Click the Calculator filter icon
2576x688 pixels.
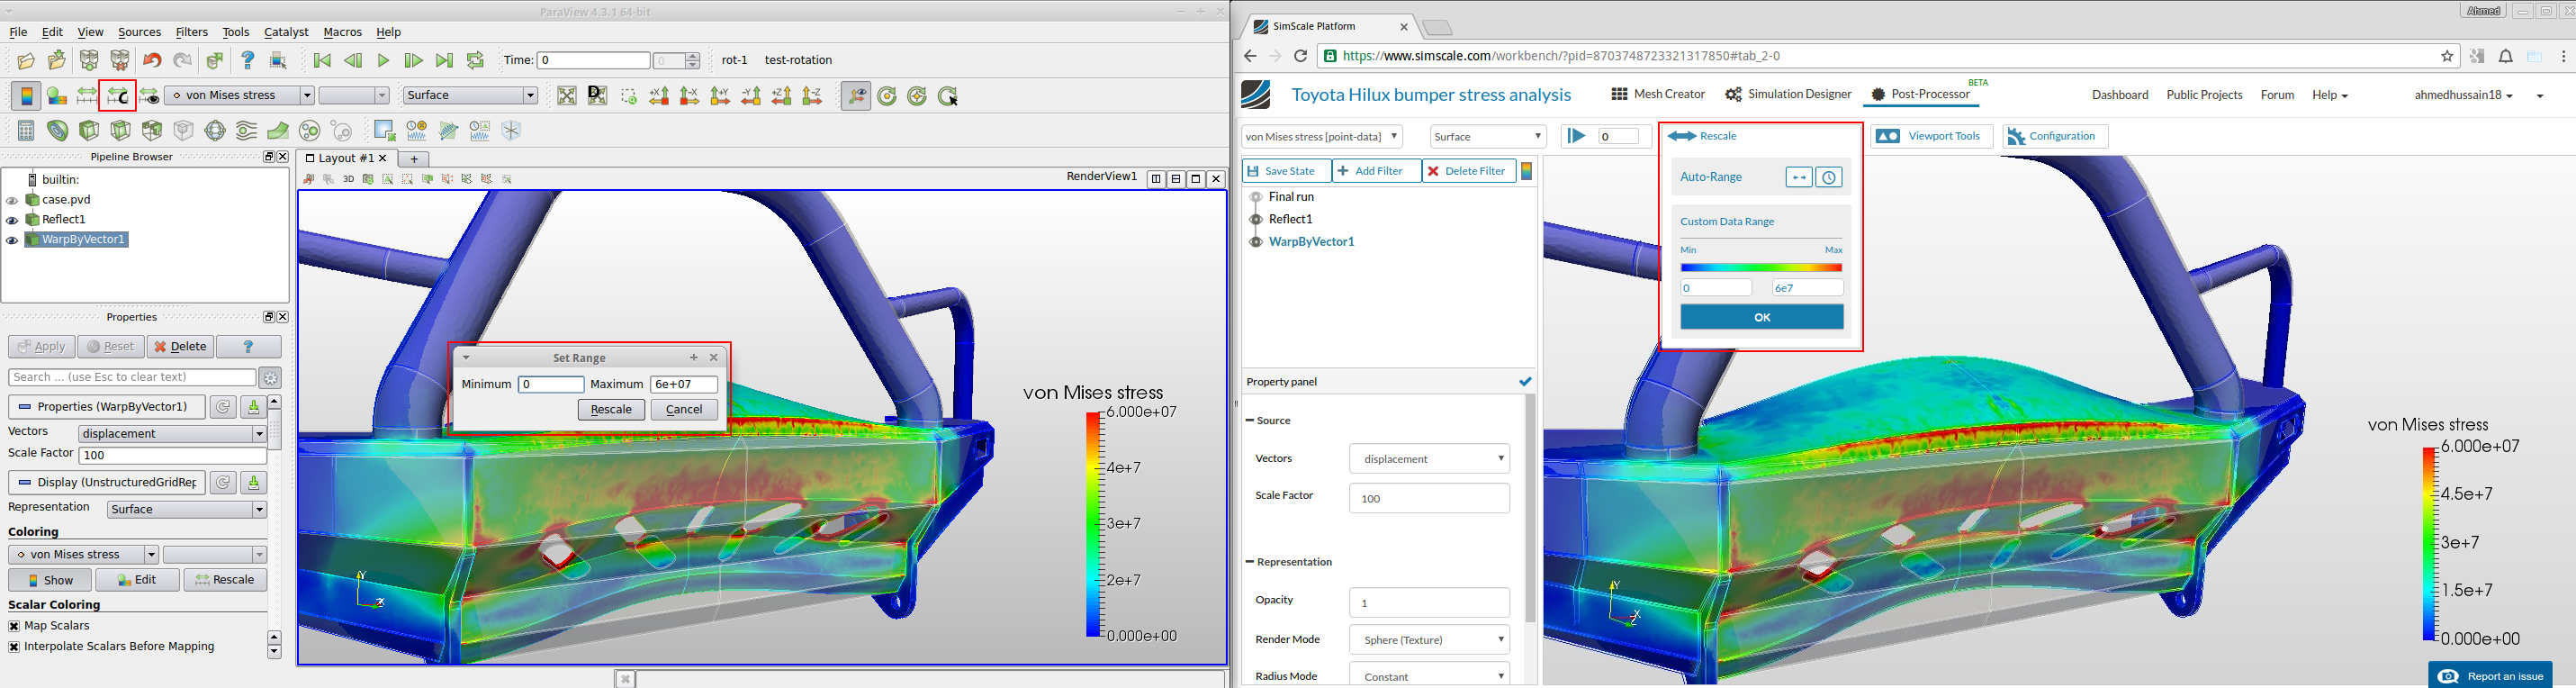pyautogui.click(x=26, y=131)
